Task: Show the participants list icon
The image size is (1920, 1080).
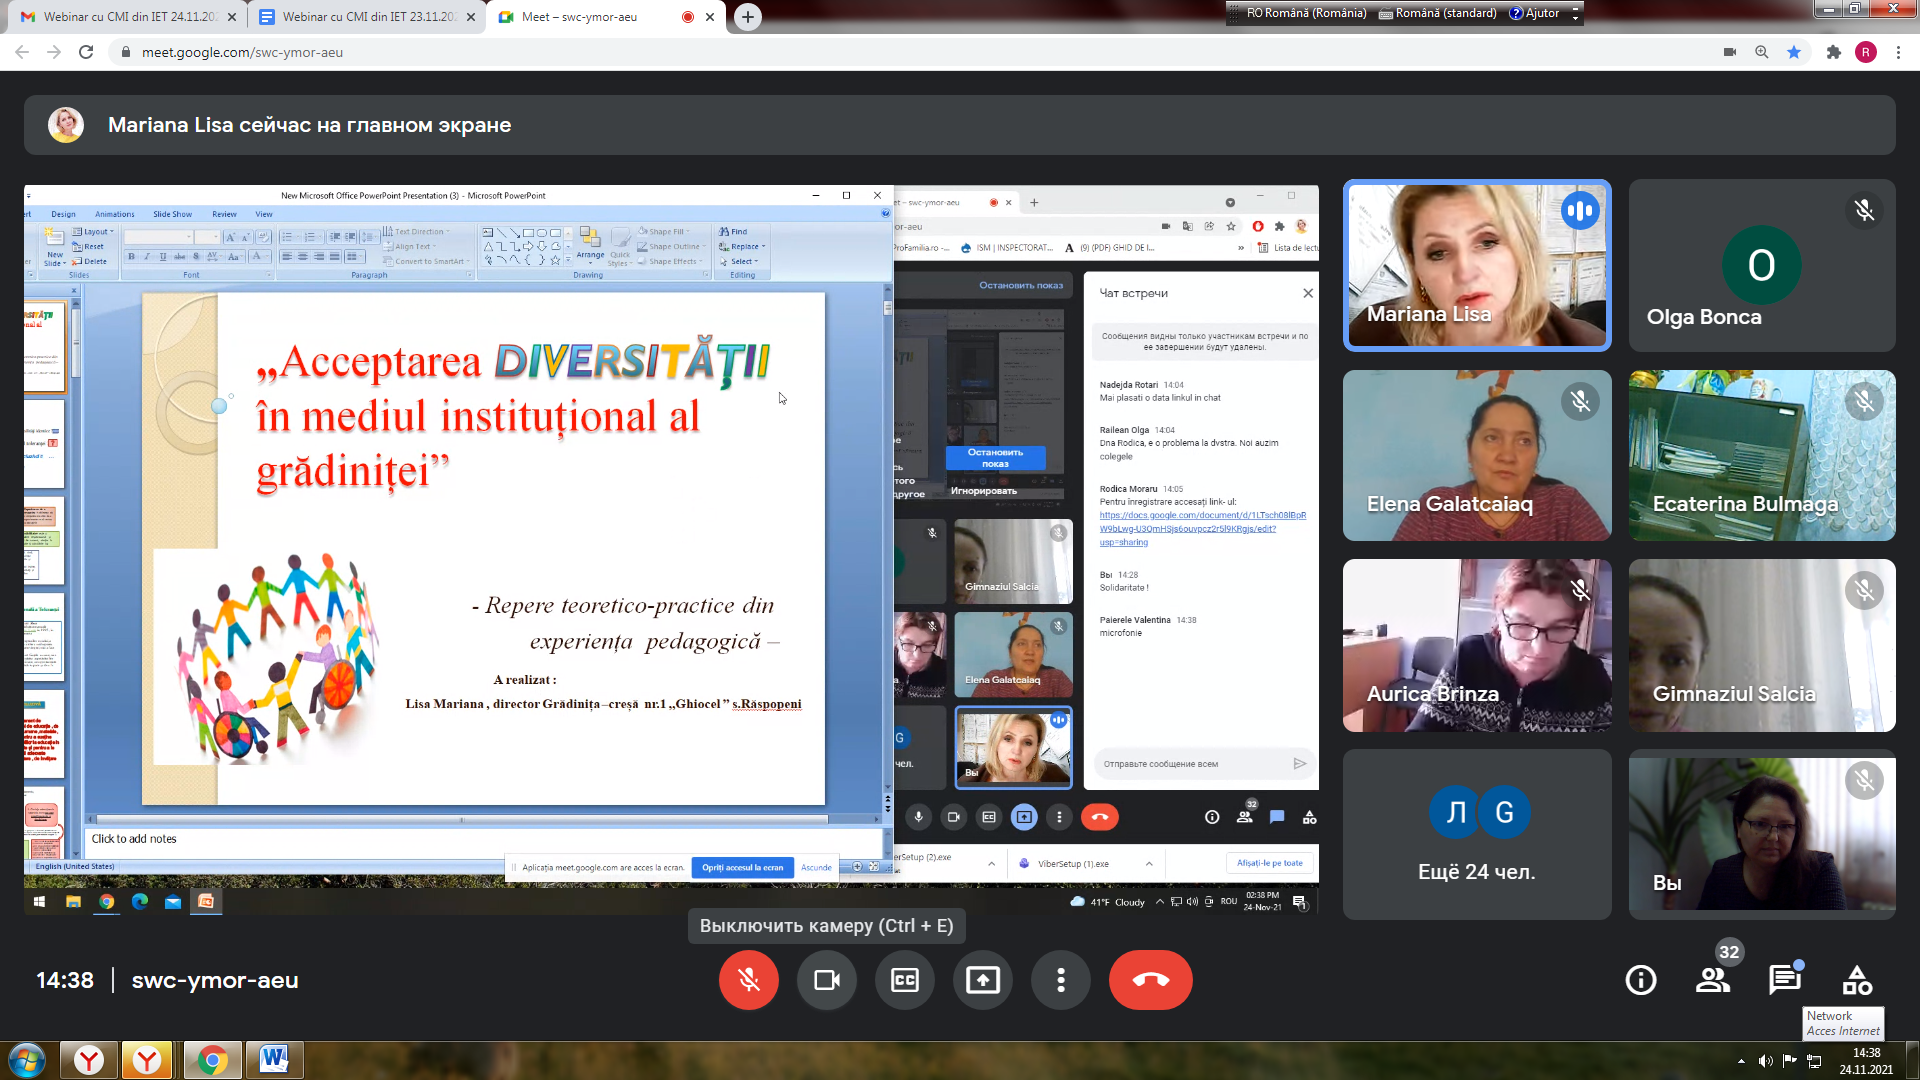Action: (1713, 980)
